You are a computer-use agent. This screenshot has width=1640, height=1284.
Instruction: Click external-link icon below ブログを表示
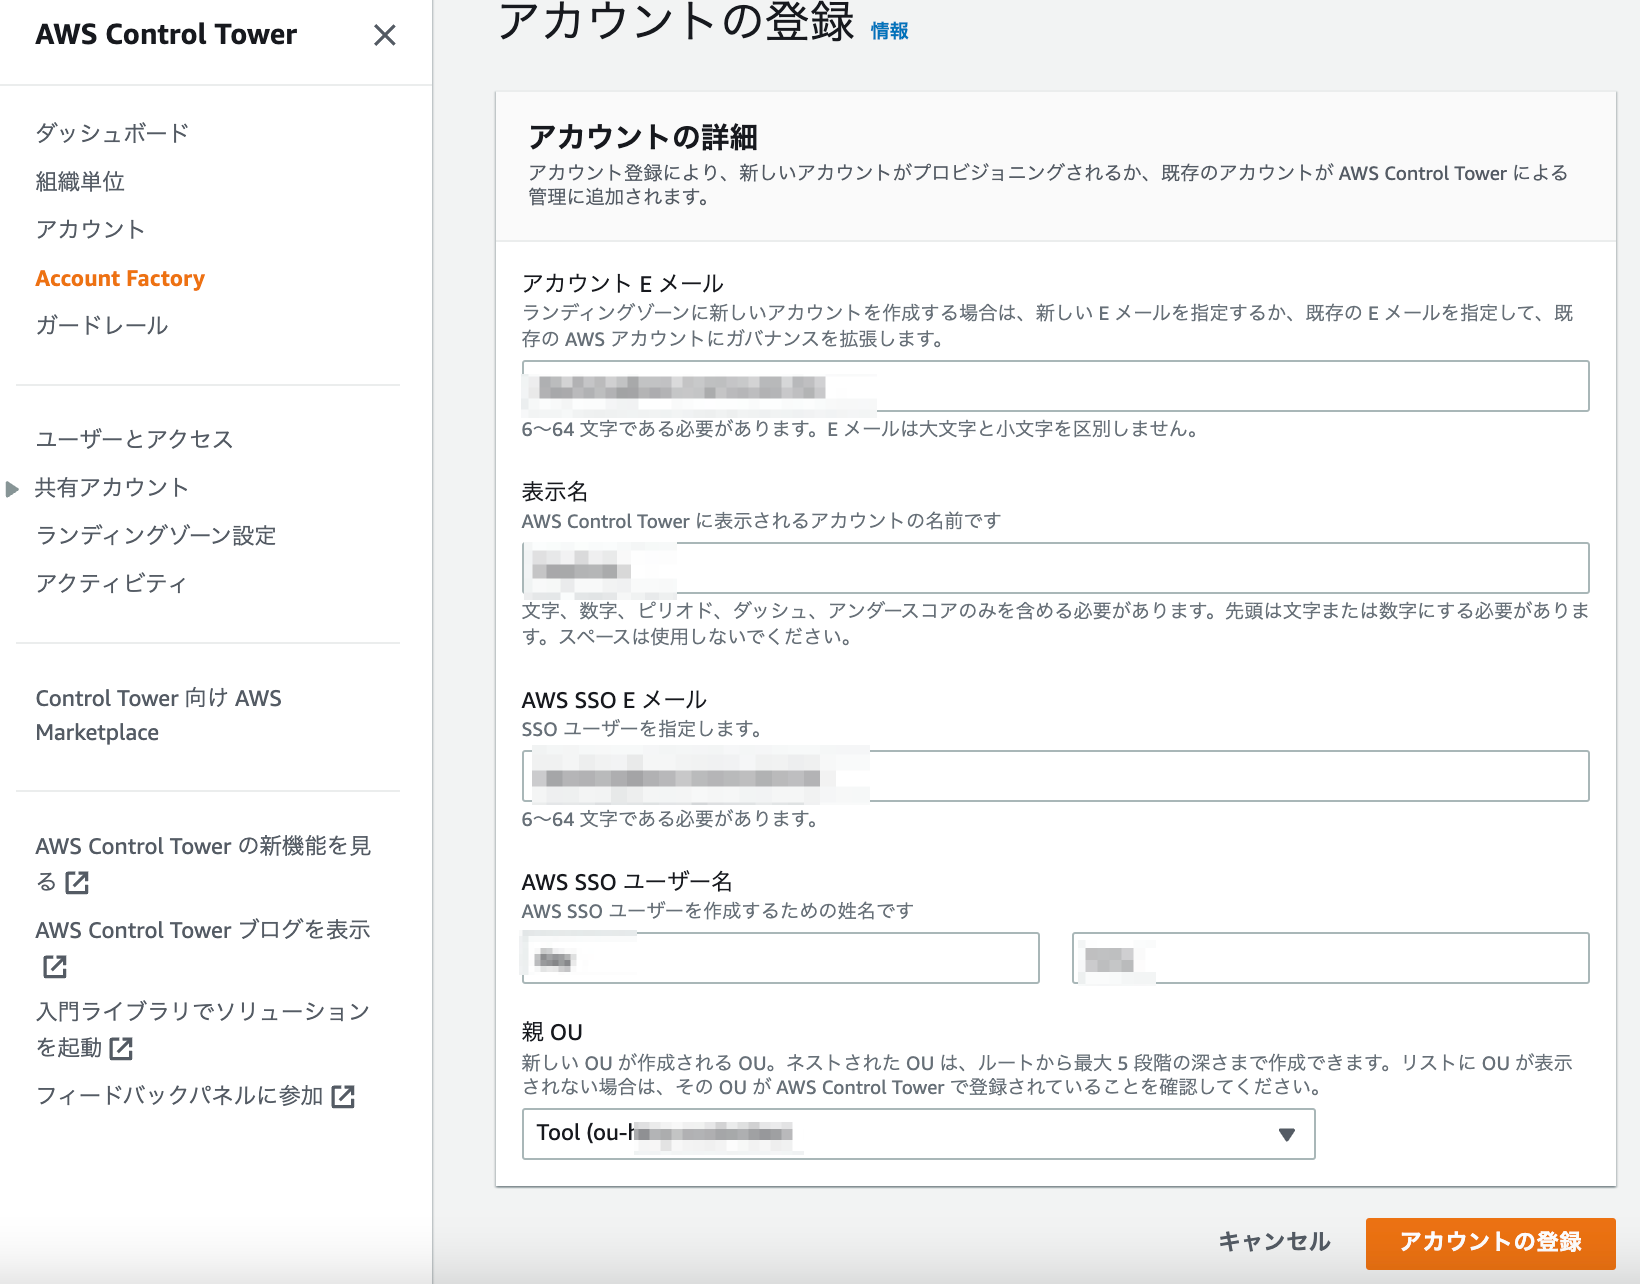tap(55, 966)
